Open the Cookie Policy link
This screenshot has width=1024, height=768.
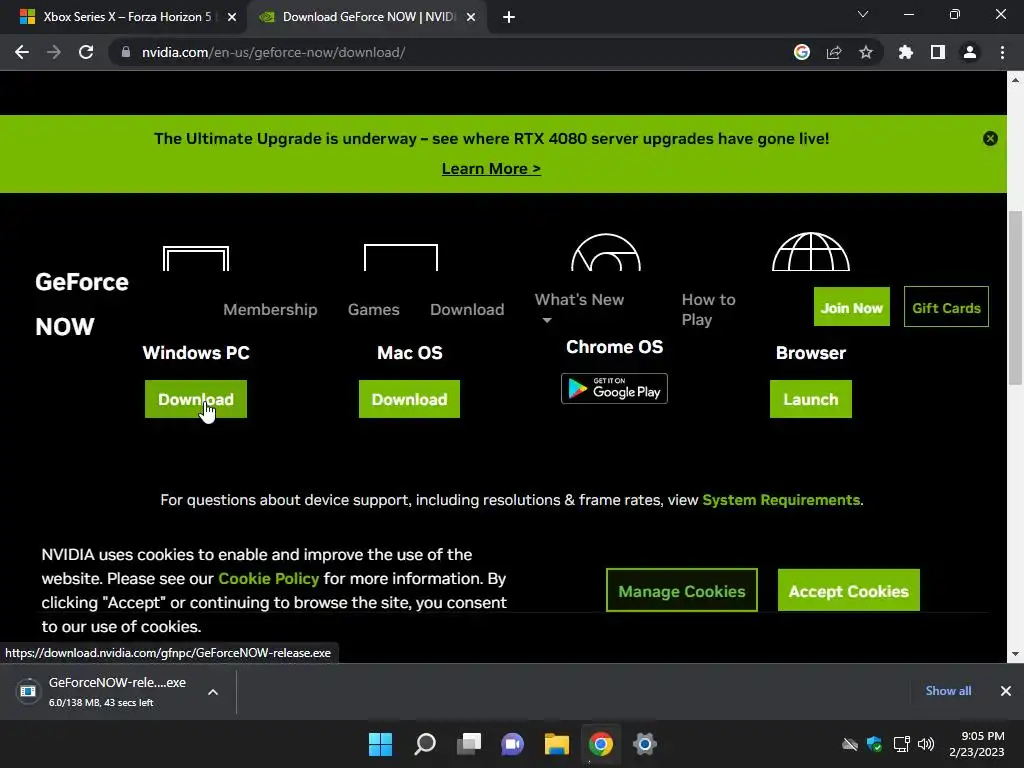(x=268, y=579)
